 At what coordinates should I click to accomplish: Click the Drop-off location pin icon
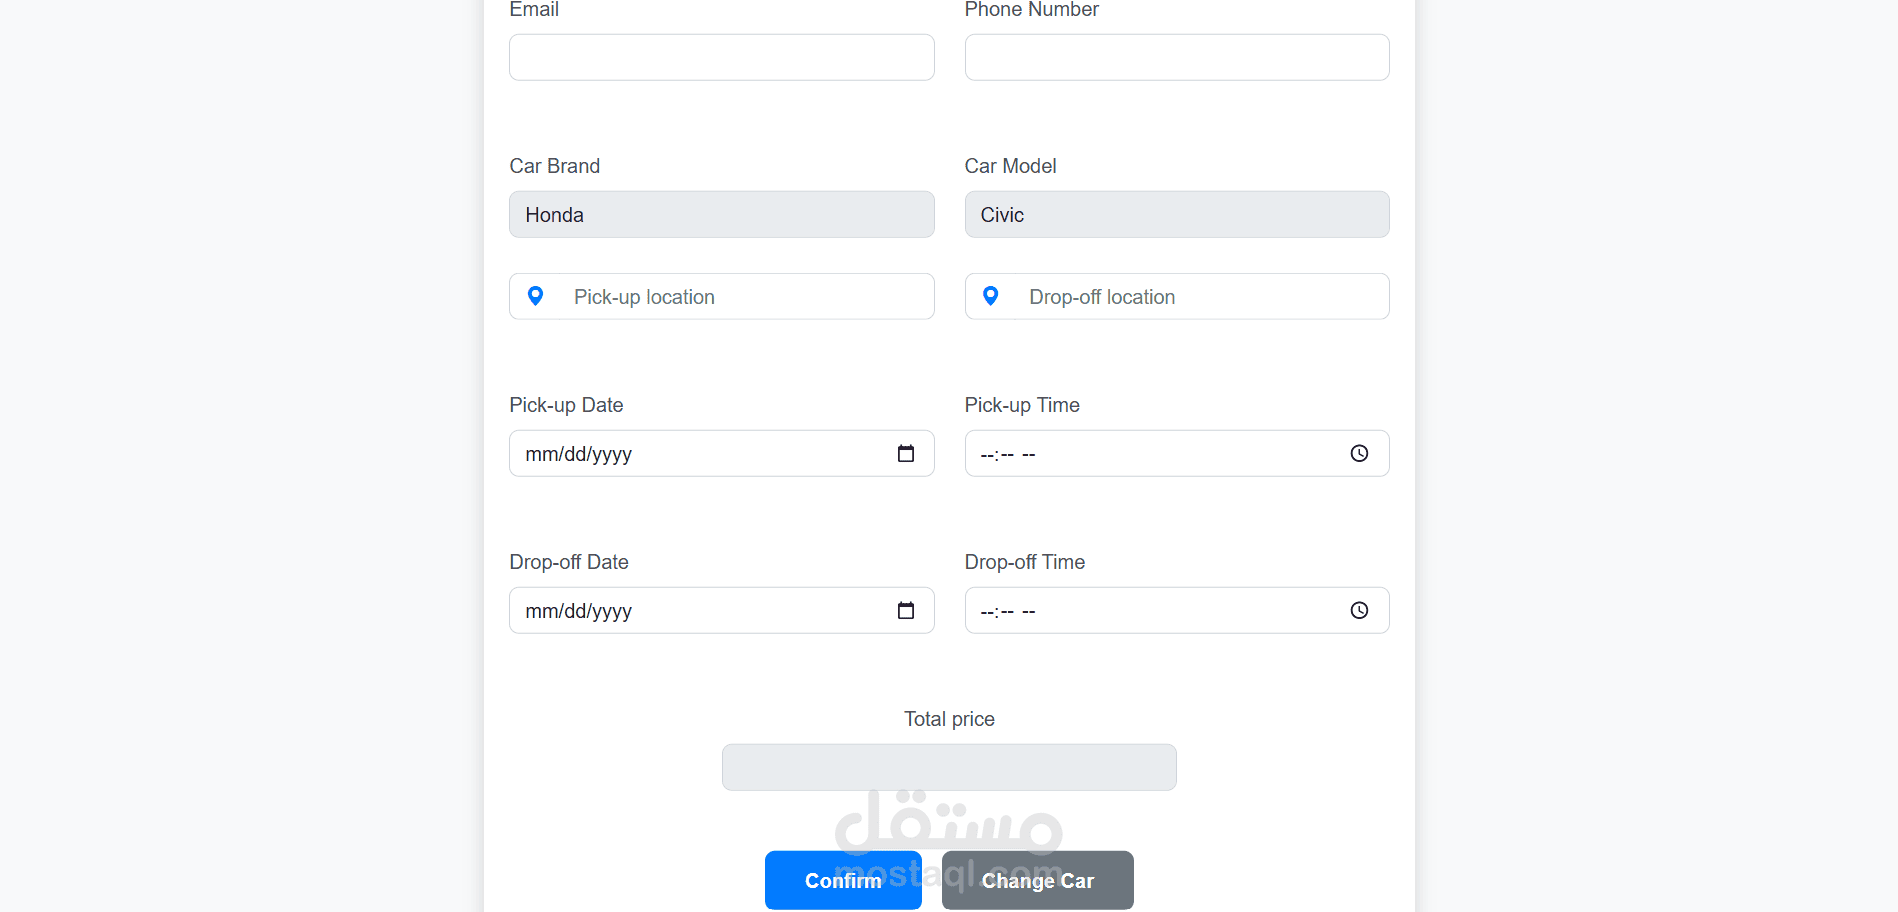(x=990, y=296)
